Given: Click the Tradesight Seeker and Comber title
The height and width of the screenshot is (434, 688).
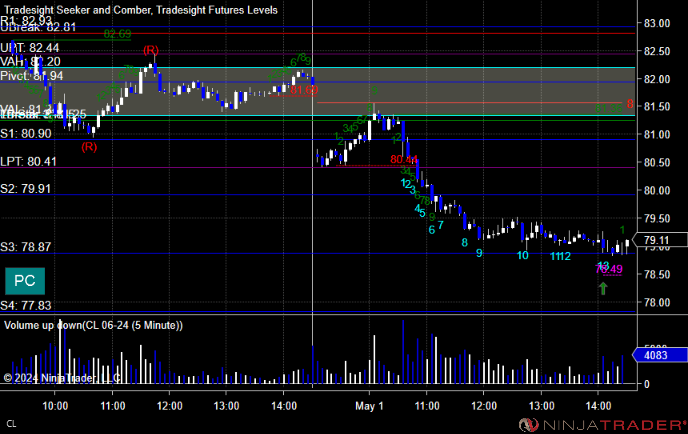Looking at the screenshot, I should [x=141, y=10].
